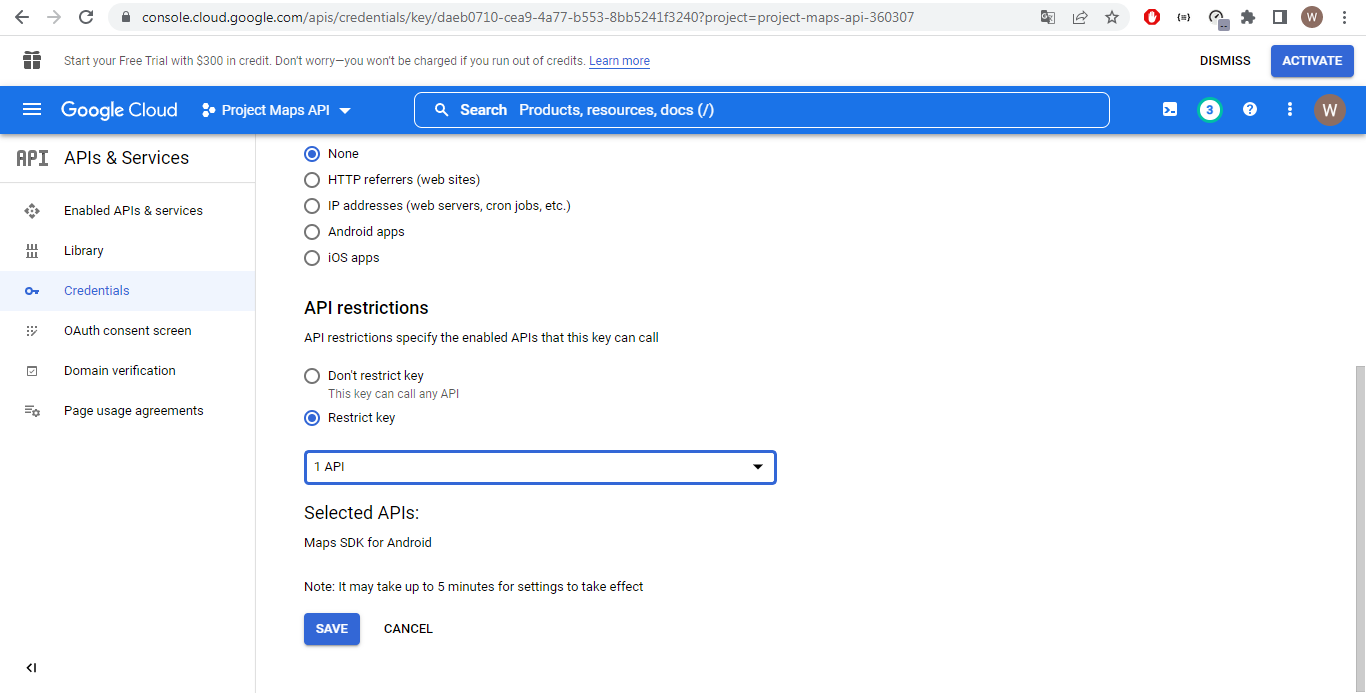Click the API restrictions heading

coord(366,308)
